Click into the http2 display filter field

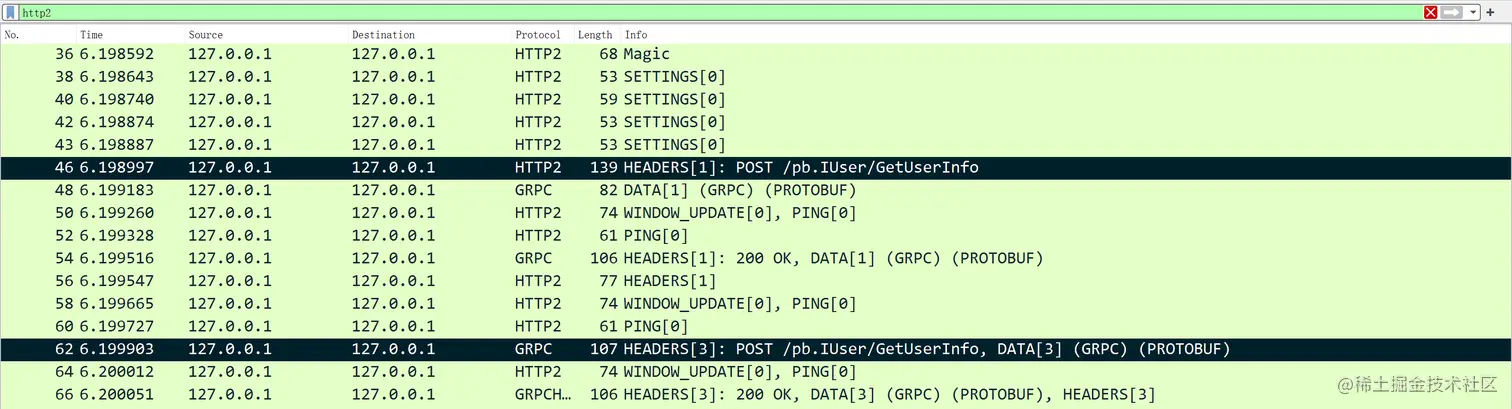720,12
